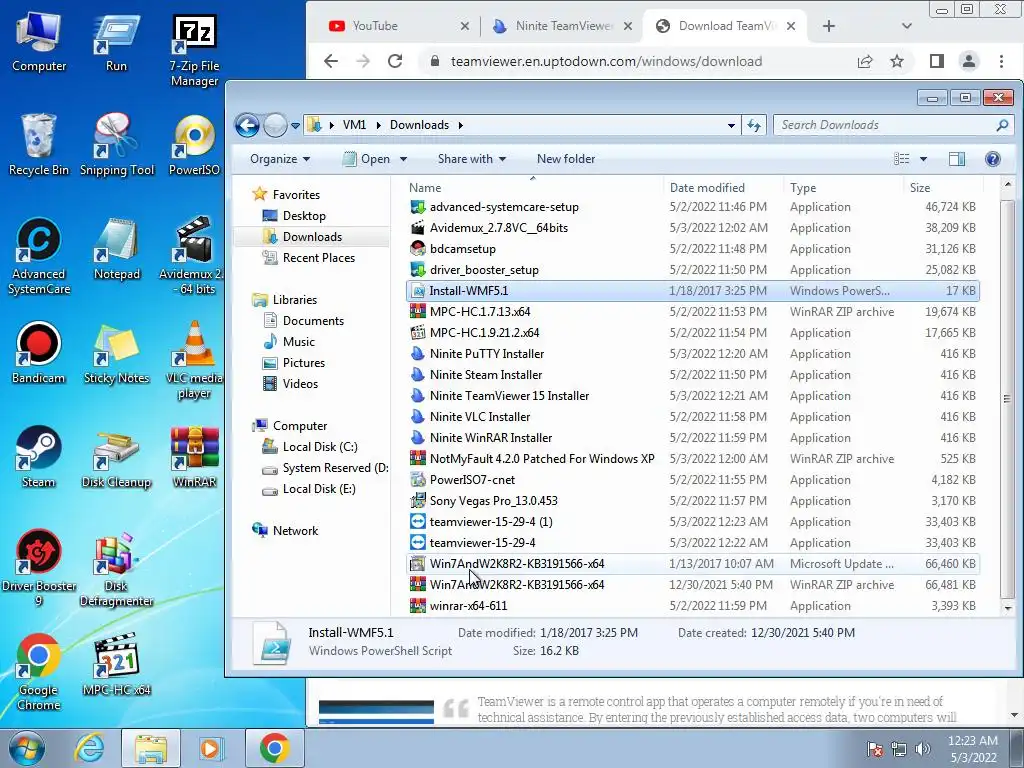Select the WinRAR desktop icon
Screen dimensions: 1024x768
pos(194,457)
